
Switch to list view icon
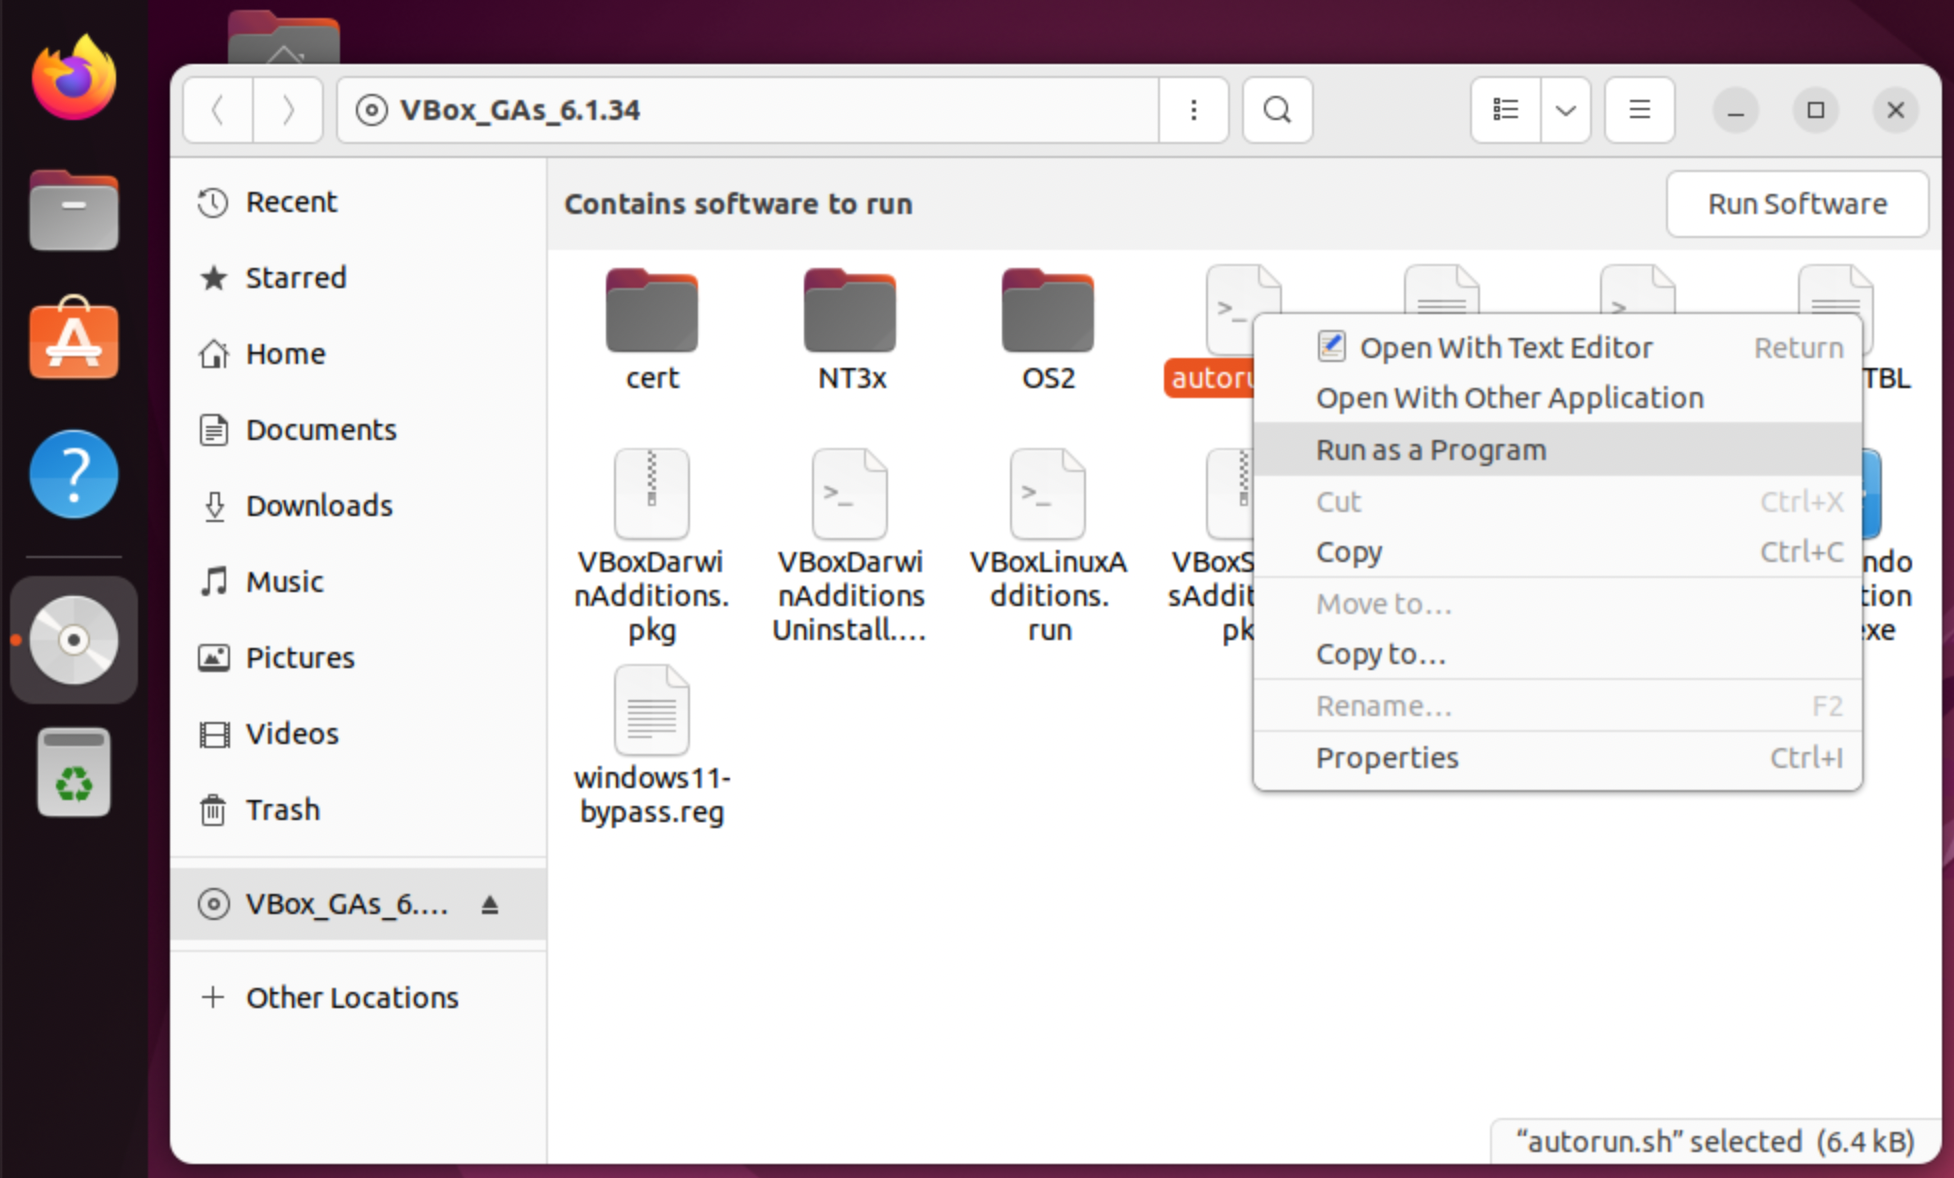(1506, 110)
